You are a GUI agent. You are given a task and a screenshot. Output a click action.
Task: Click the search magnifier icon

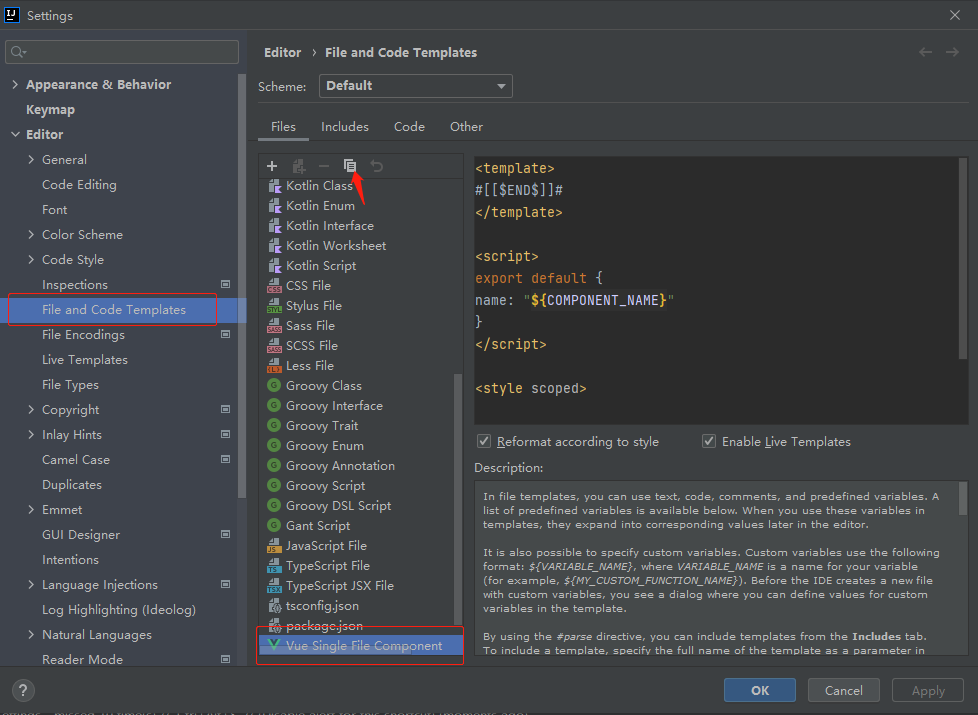click(19, 52)
